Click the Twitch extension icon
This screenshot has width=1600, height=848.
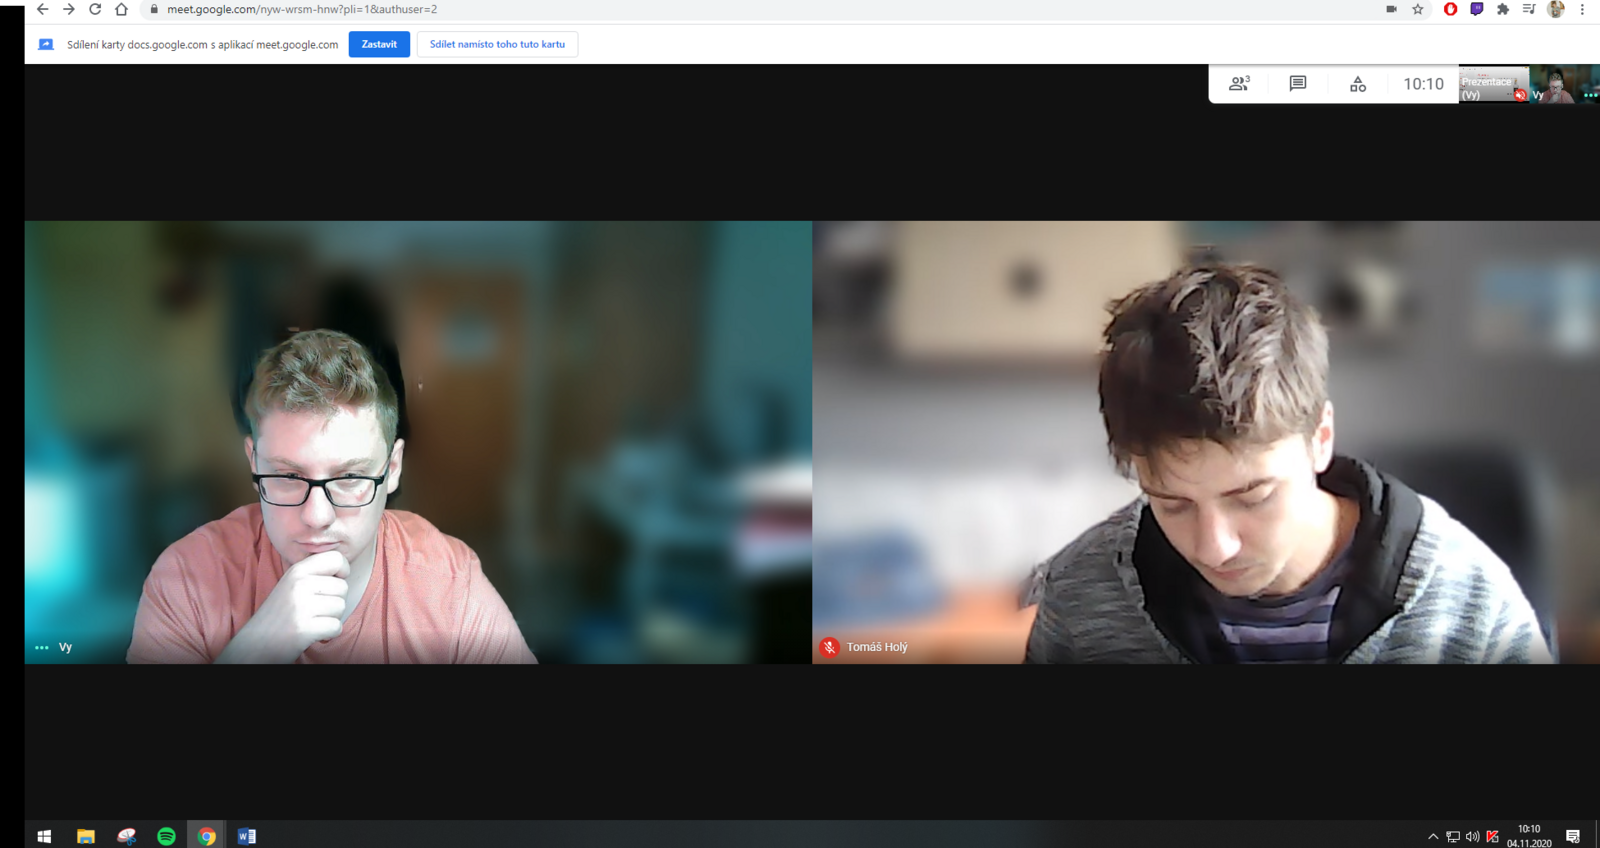tap(1476, 9)
